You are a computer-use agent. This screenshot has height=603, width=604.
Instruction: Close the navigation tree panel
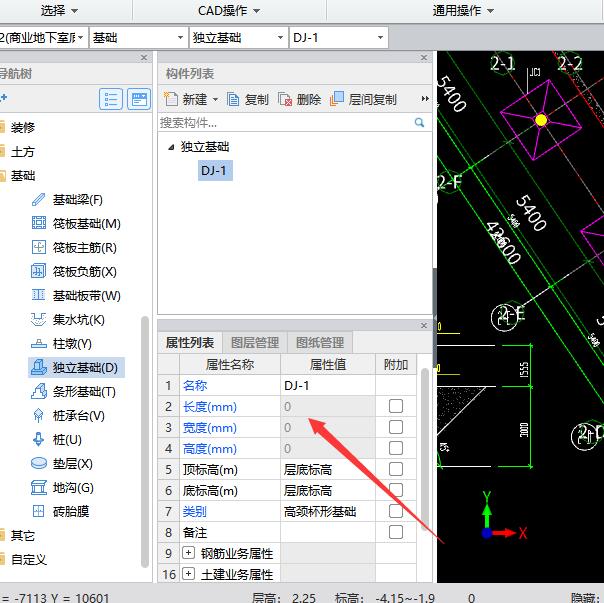click(x=144, y=57)
